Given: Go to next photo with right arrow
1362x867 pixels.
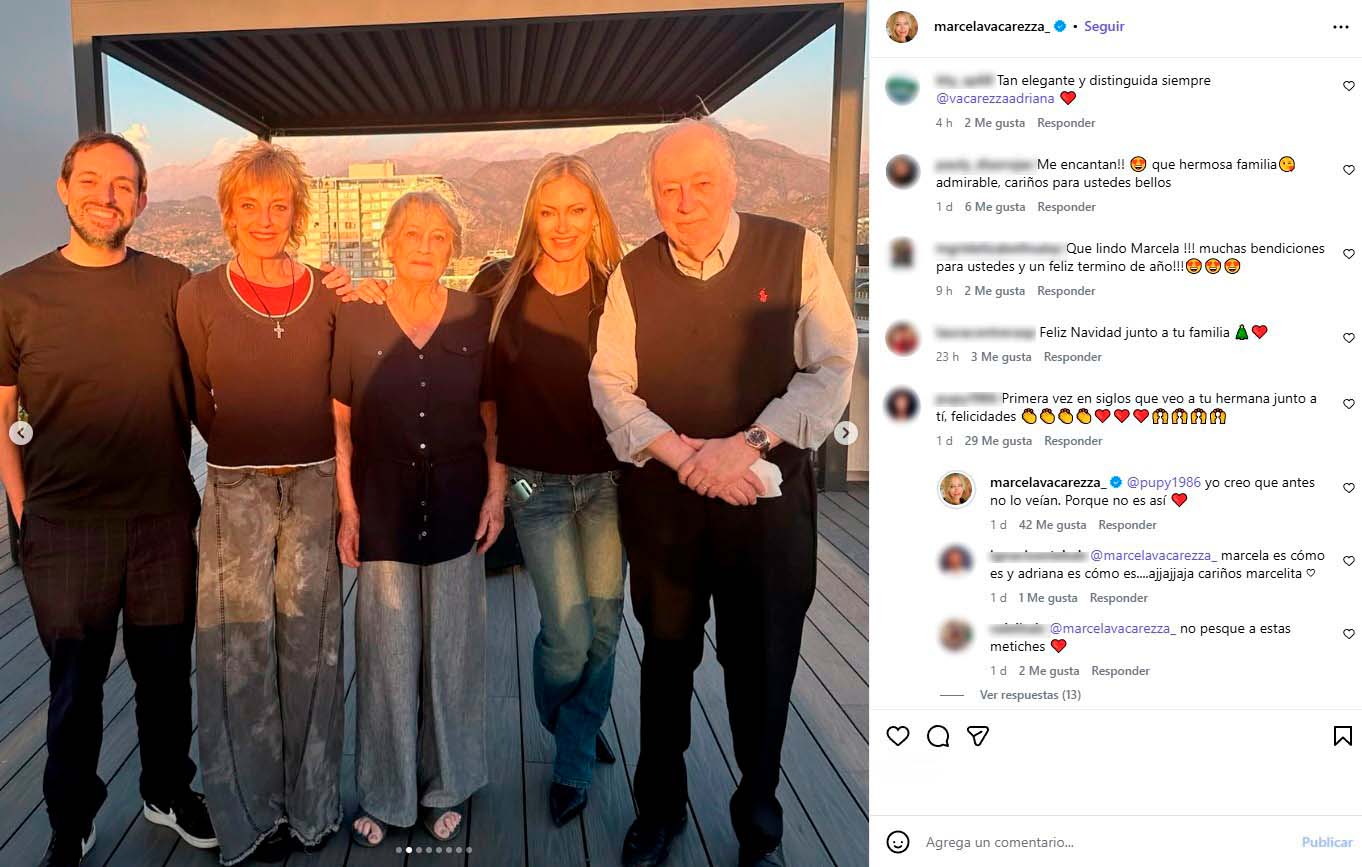Looking at the screenshot, I should point(846,433).
